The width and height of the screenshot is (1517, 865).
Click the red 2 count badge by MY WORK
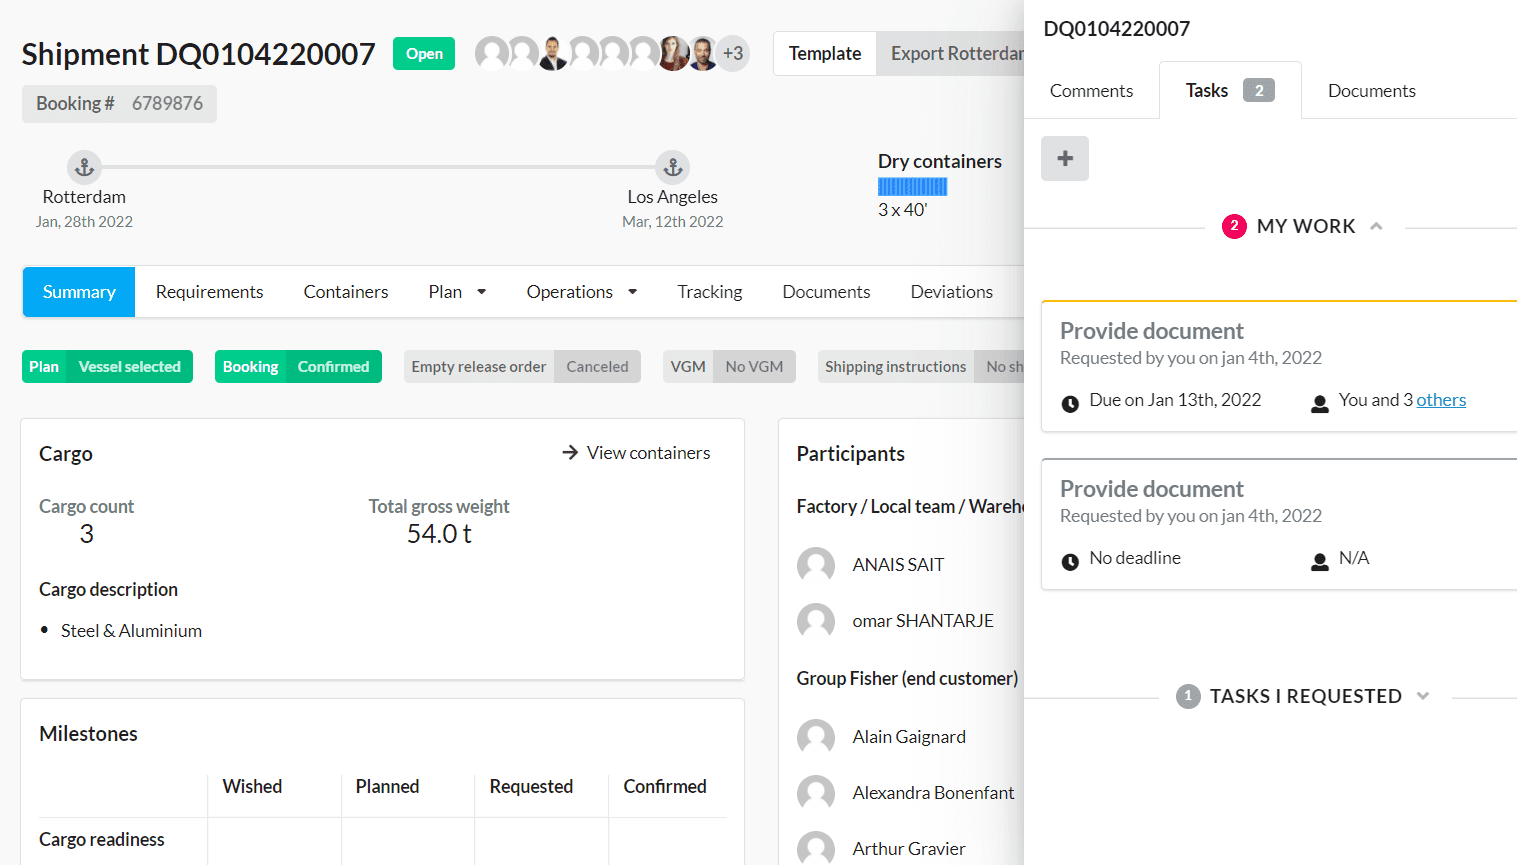[1234, 226]
